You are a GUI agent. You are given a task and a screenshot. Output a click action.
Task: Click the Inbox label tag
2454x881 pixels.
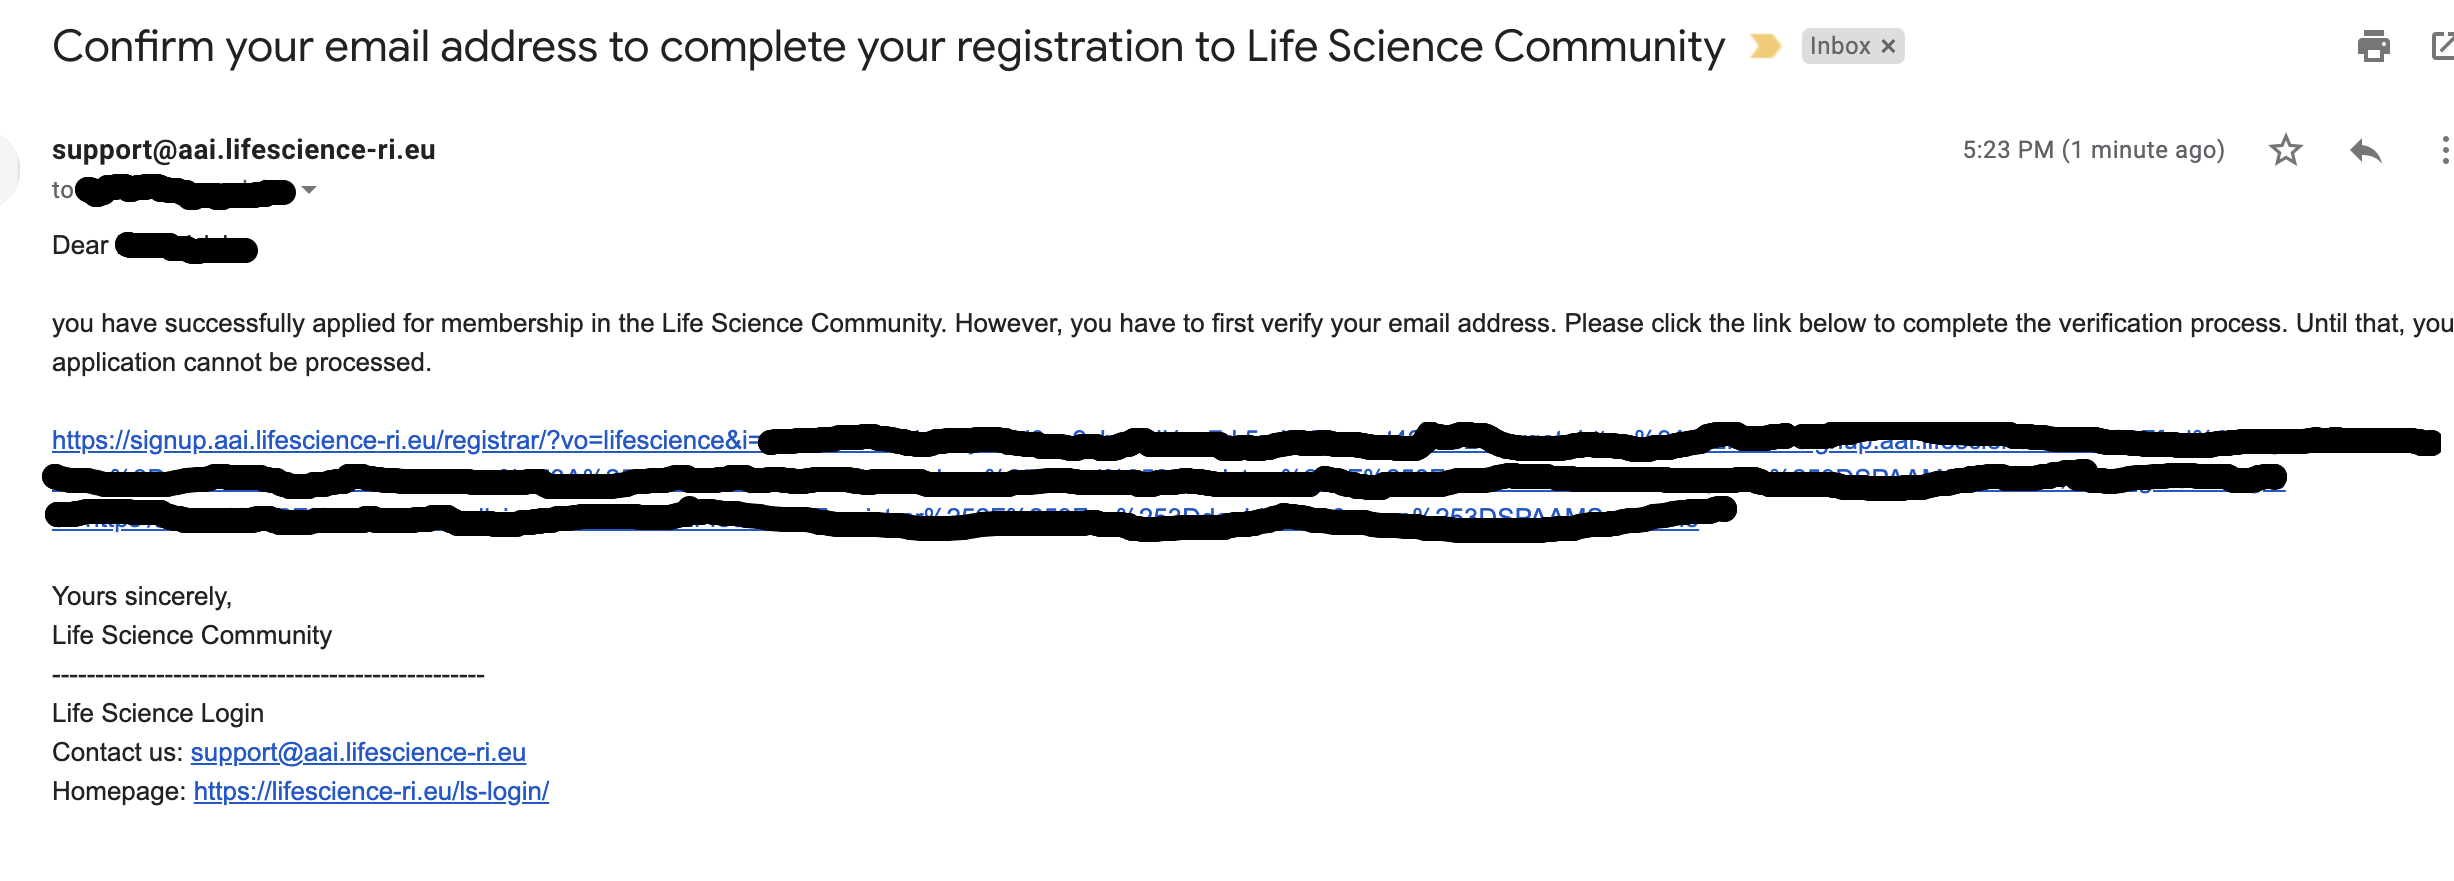(x=1840, y=46)
